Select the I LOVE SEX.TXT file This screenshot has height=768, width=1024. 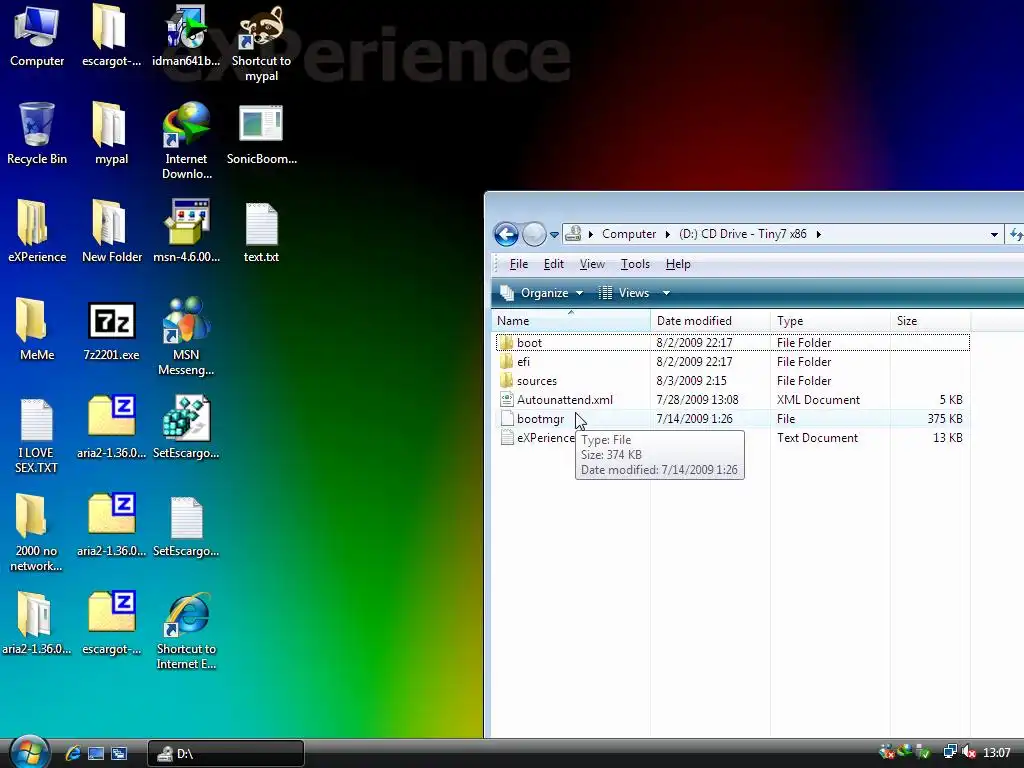coord(37,434)
